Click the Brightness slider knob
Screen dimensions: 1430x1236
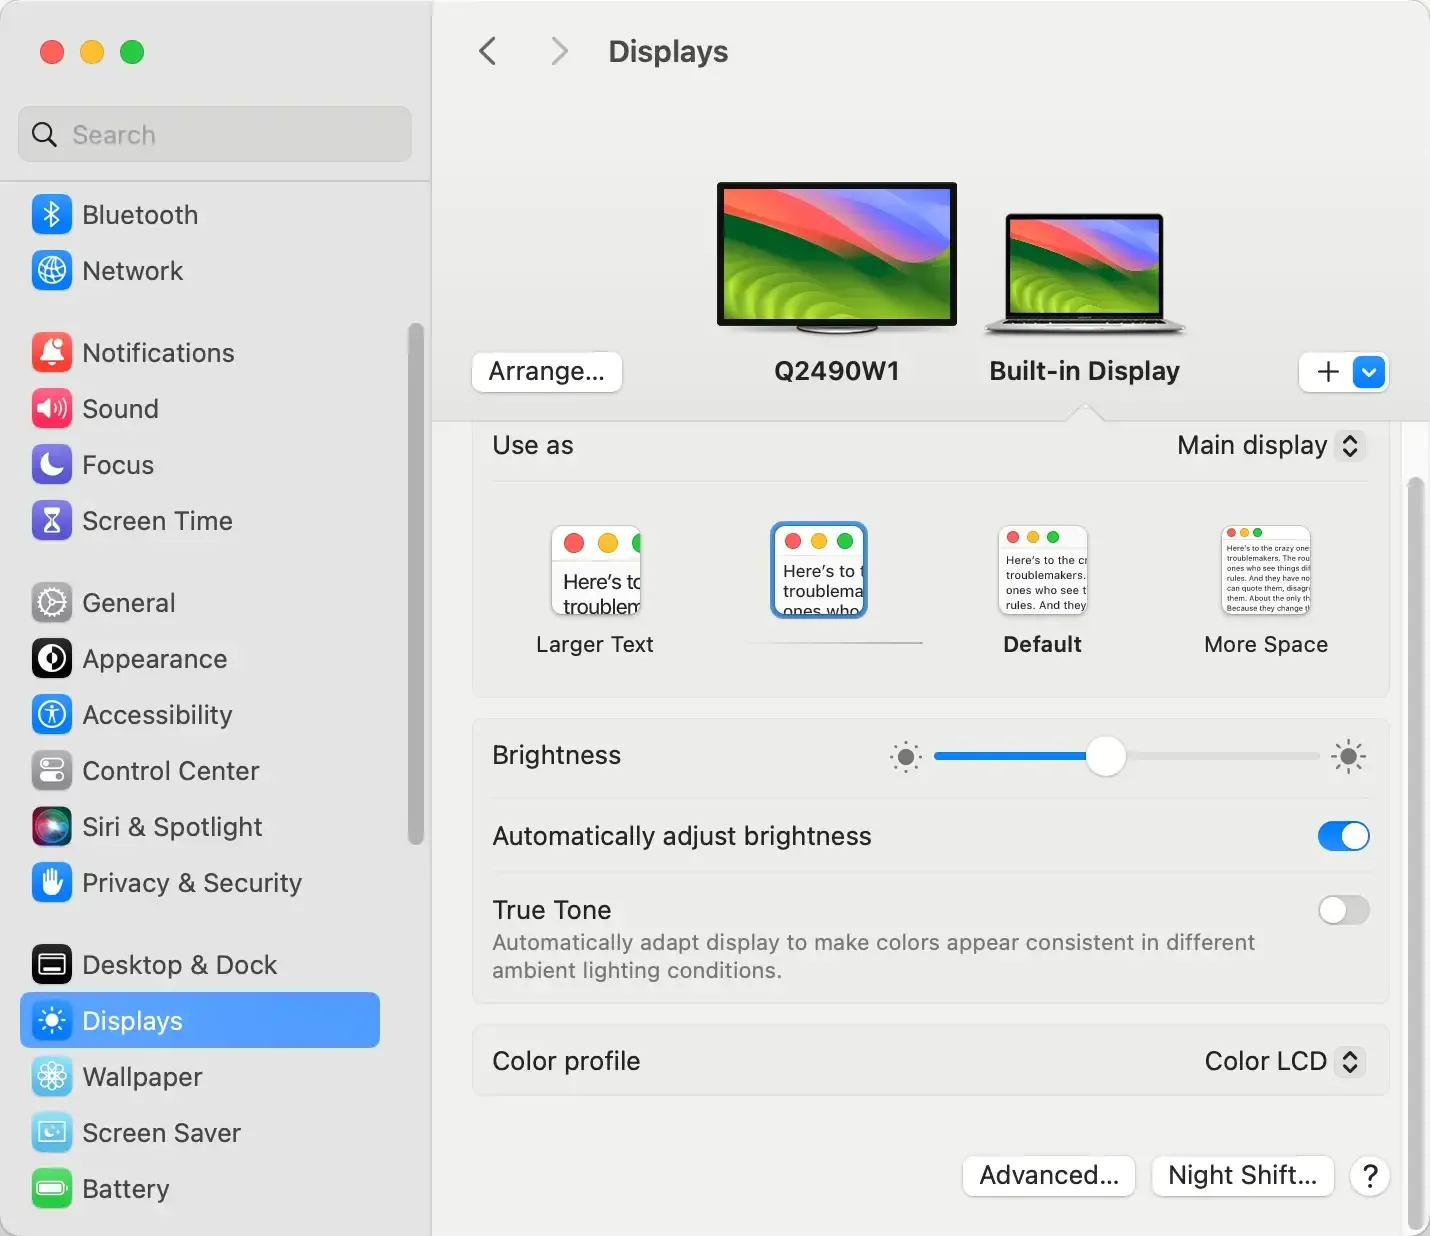coord(1105,757)
